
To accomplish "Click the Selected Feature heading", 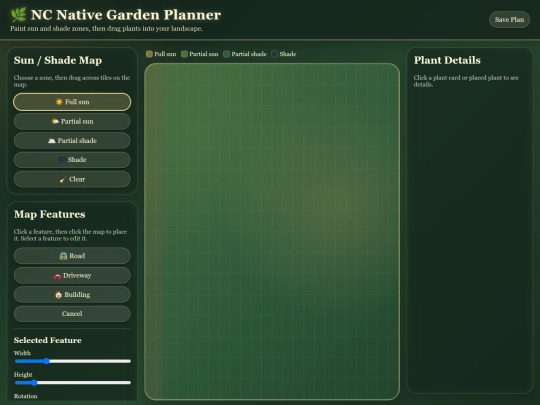I will pyautogui.click(x=48, y=340).
